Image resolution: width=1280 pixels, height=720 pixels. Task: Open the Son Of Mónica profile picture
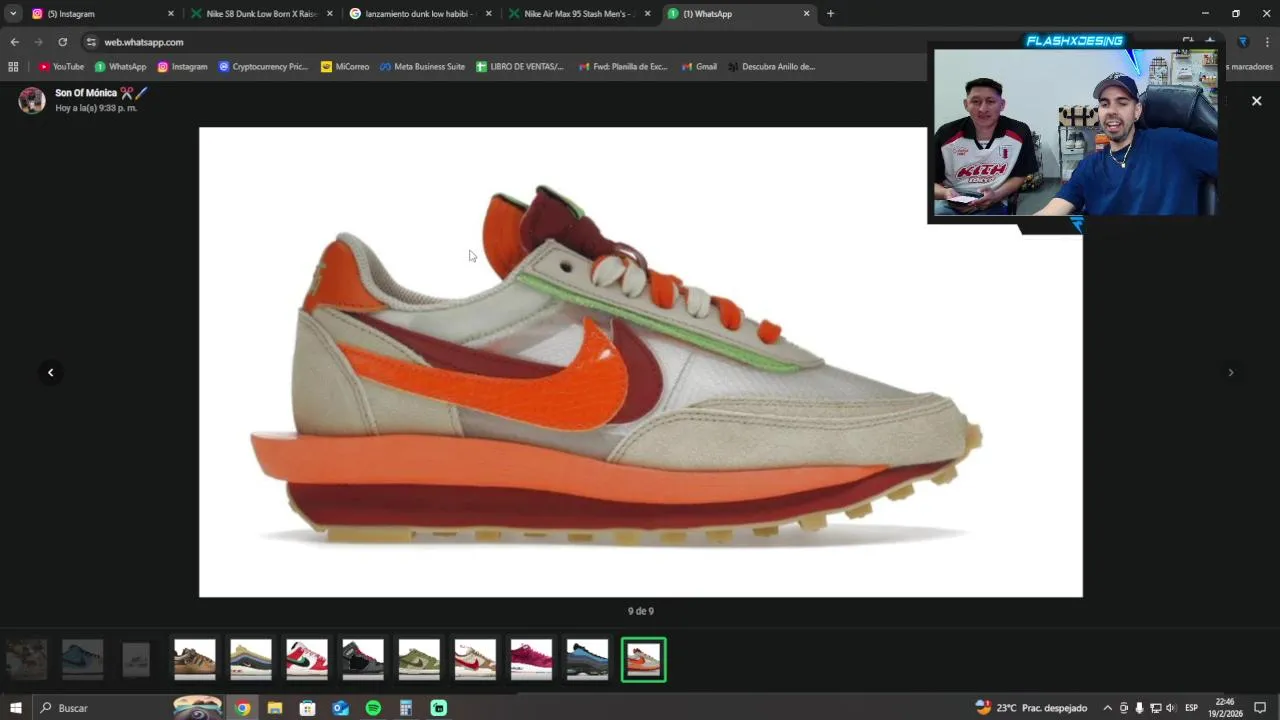coord(32,100)
